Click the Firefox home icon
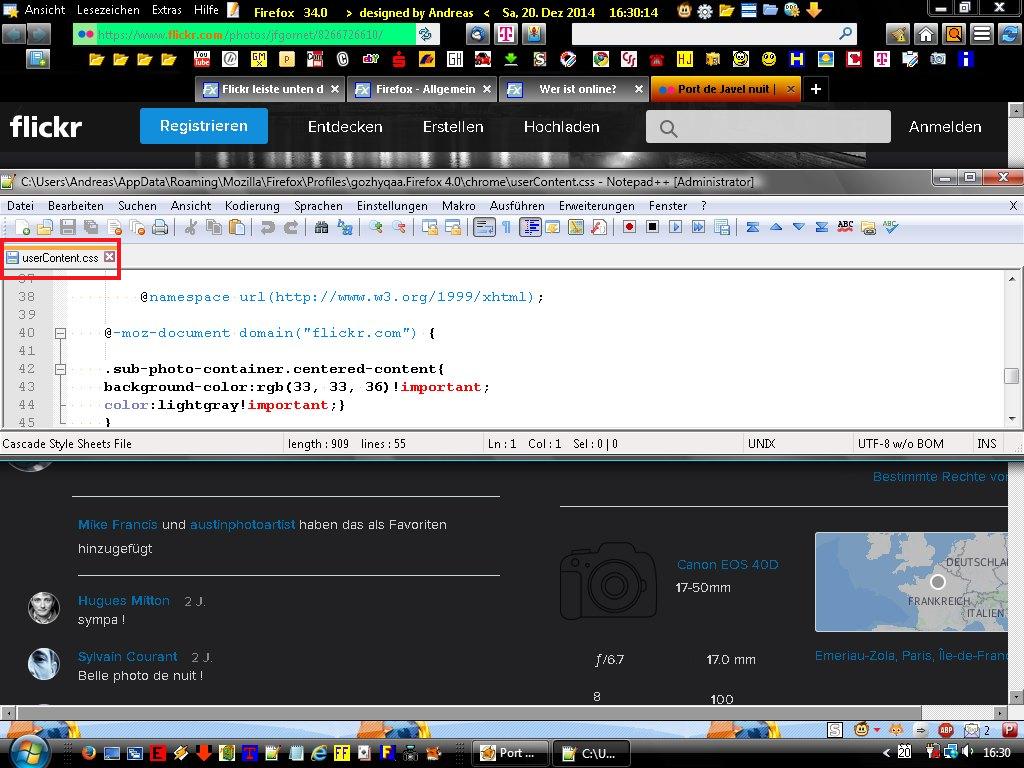The width and height of the screenshot is (1024, 768). (x=926, y=34)
